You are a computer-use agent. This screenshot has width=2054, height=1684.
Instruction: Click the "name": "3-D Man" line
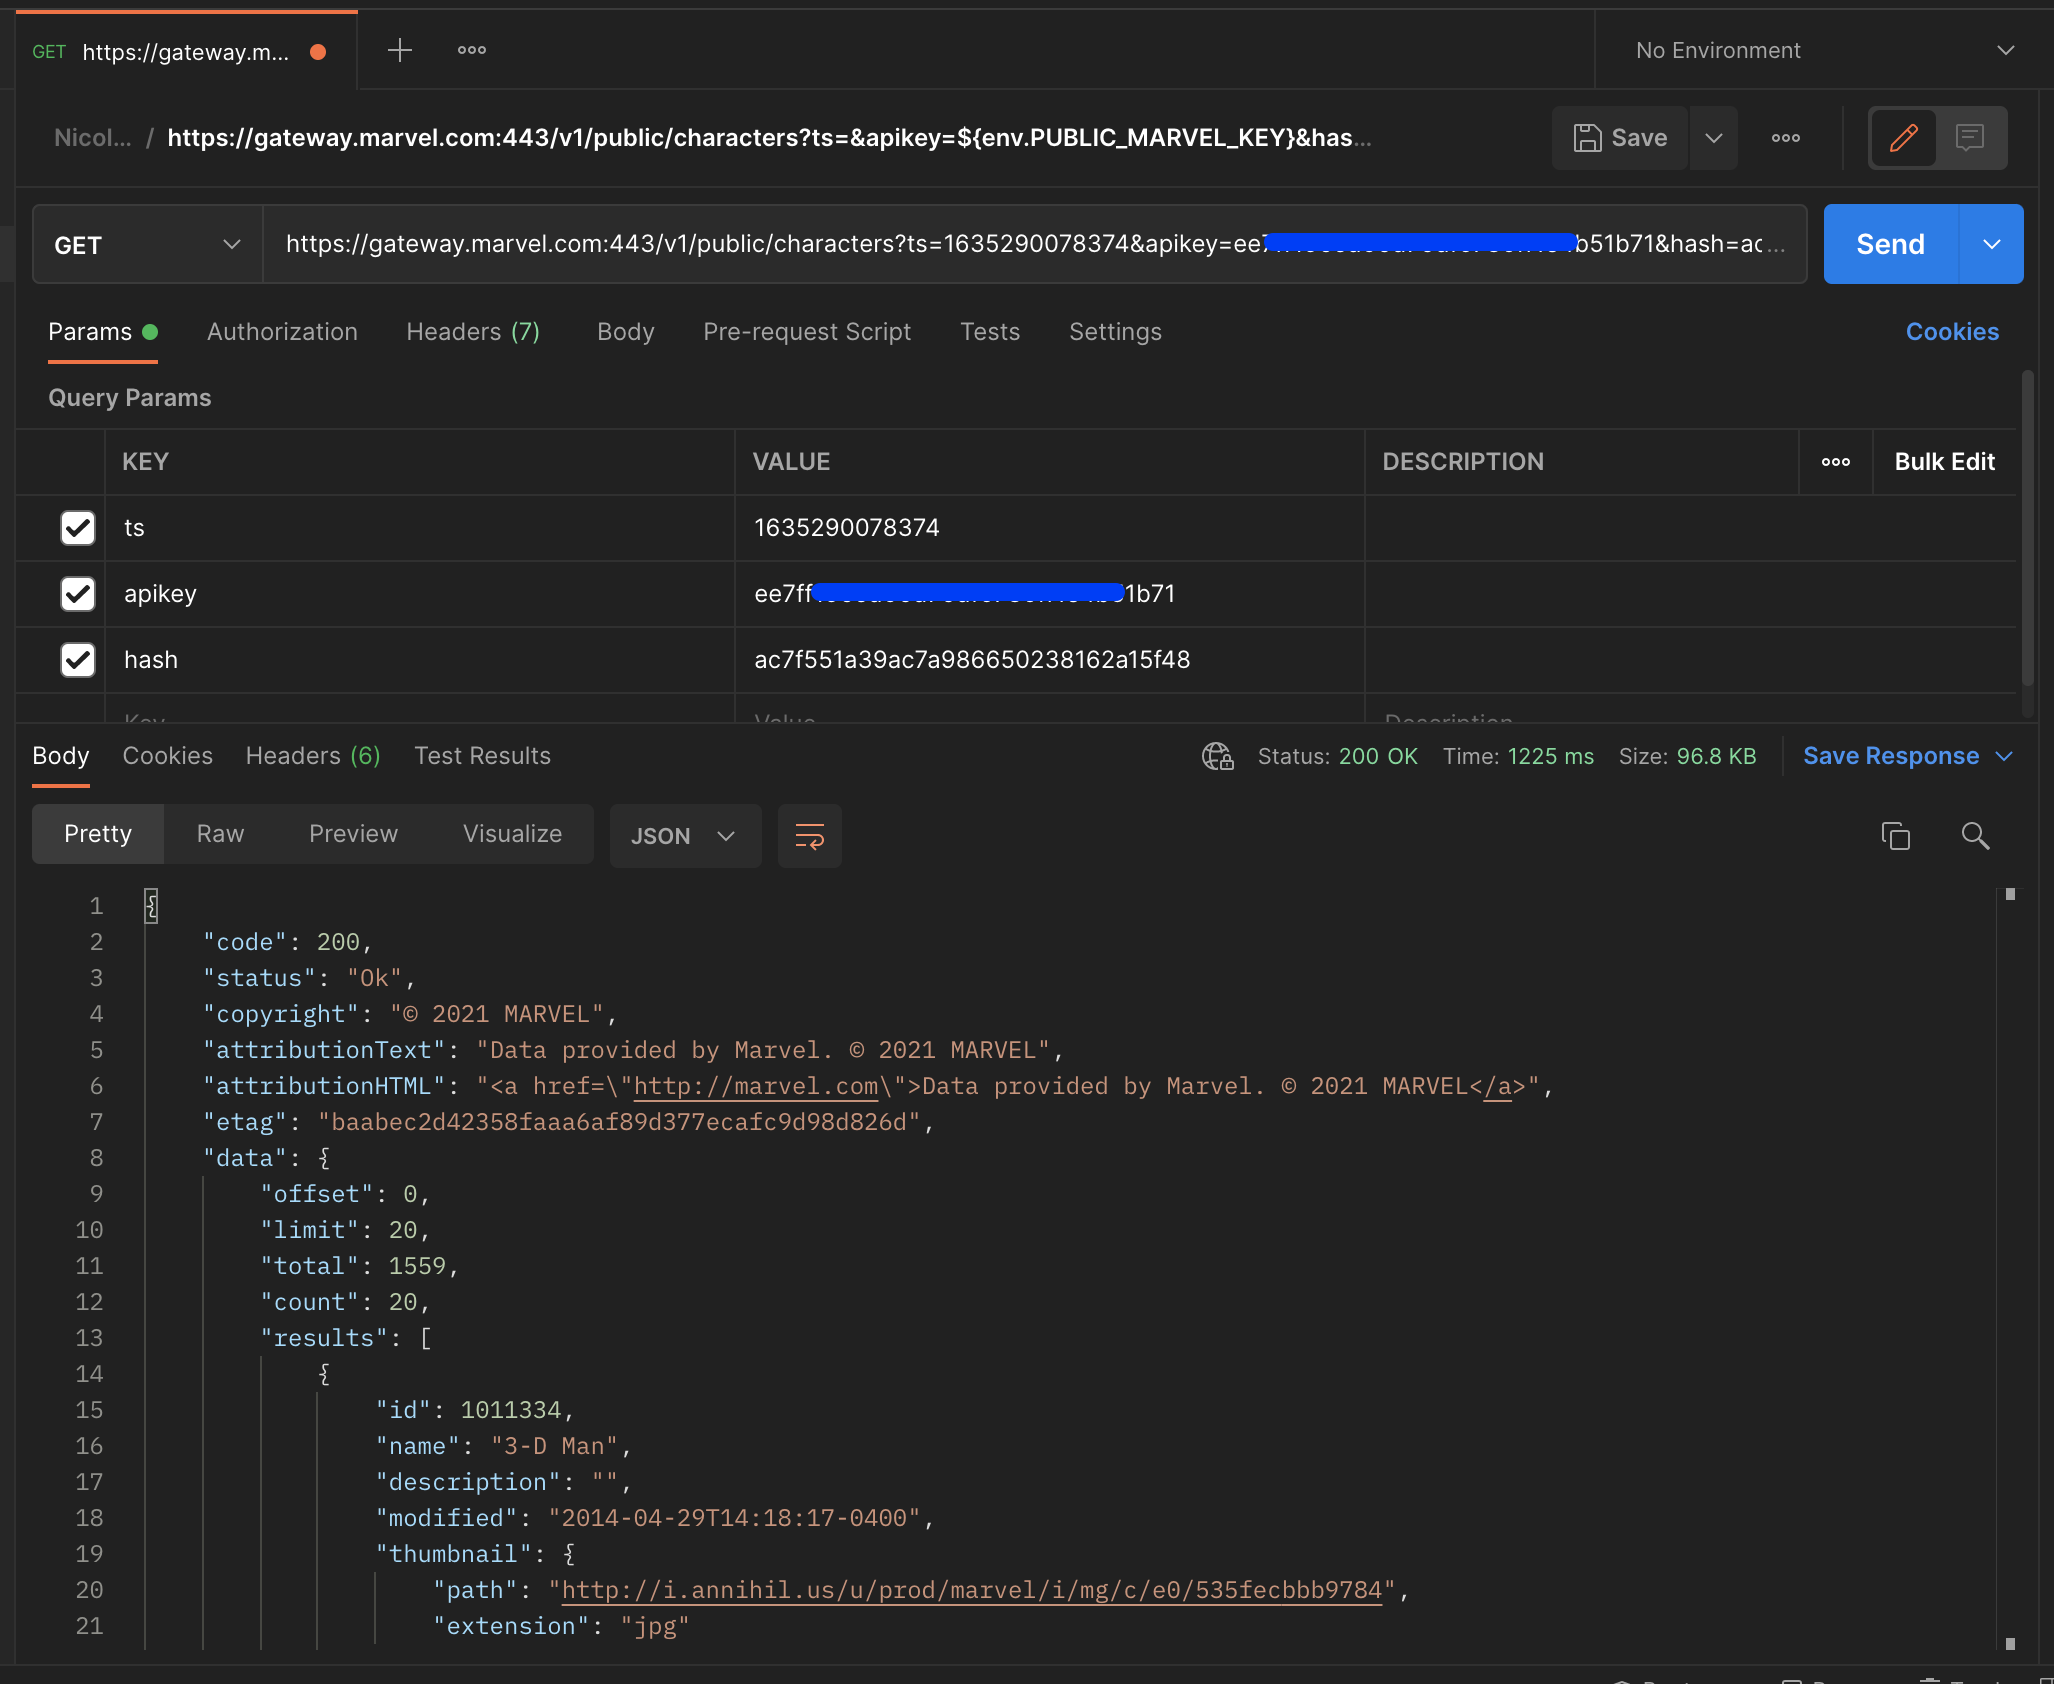[x=503, y=1446]
